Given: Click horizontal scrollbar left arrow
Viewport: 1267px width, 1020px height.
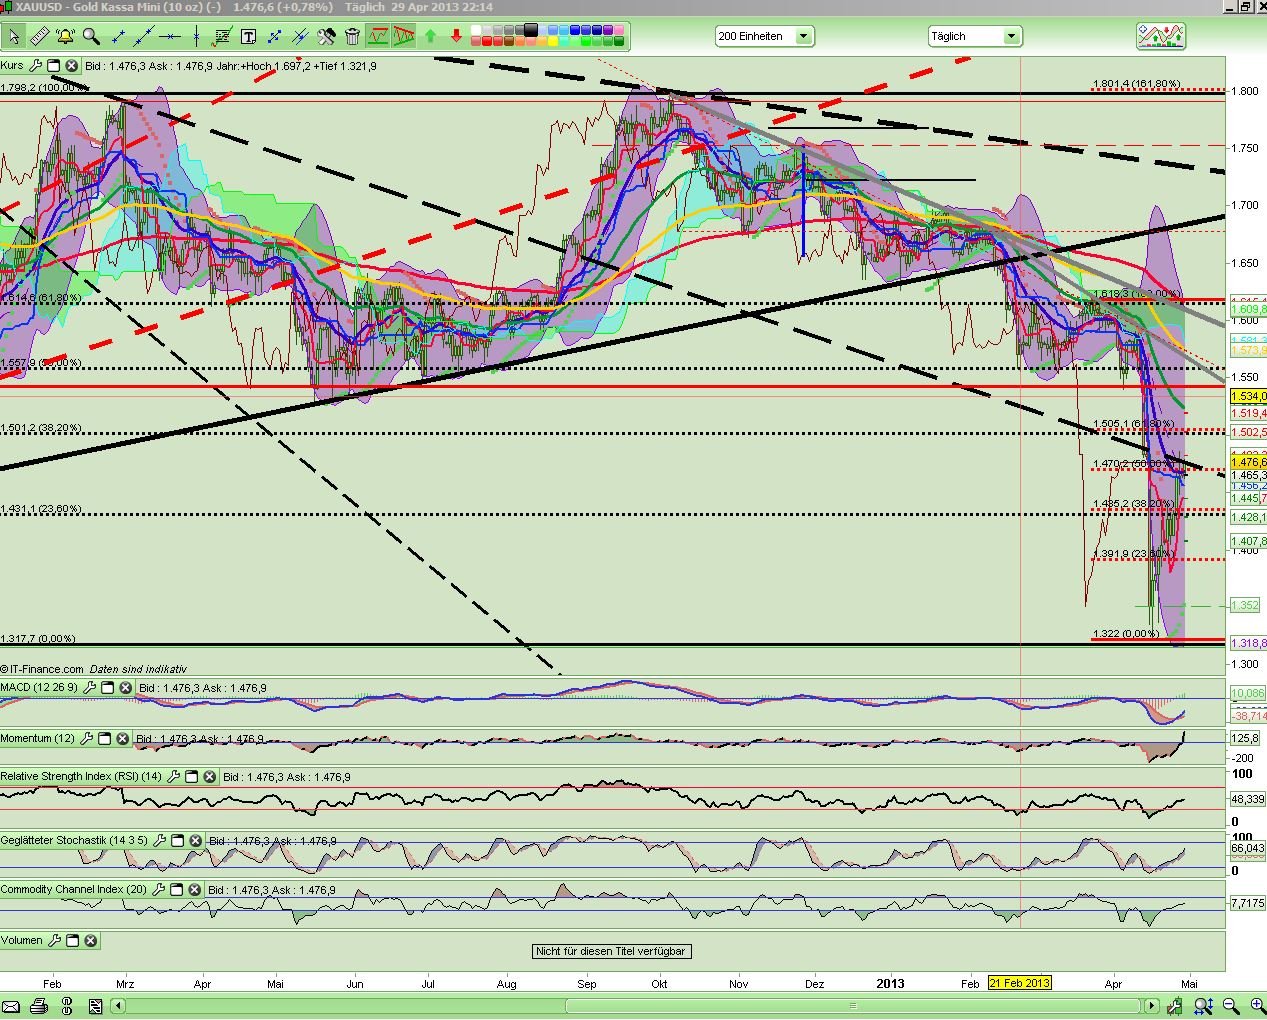Looking at the screenshot, I should tap(118, 1006).
